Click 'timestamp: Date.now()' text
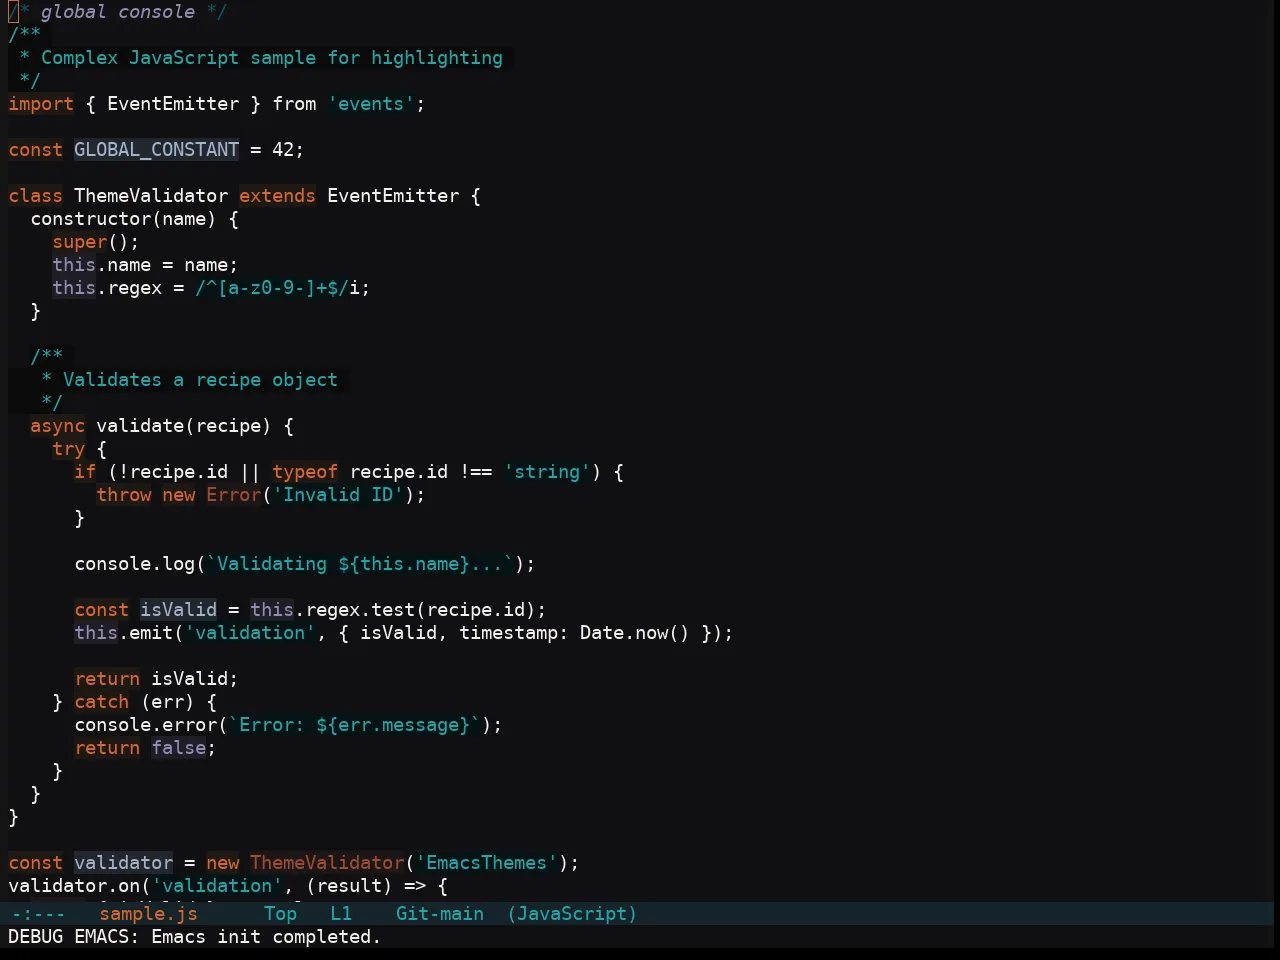The width and height of the screenshot is (1280, 960). pyautogui.click(x=574, y=633)
